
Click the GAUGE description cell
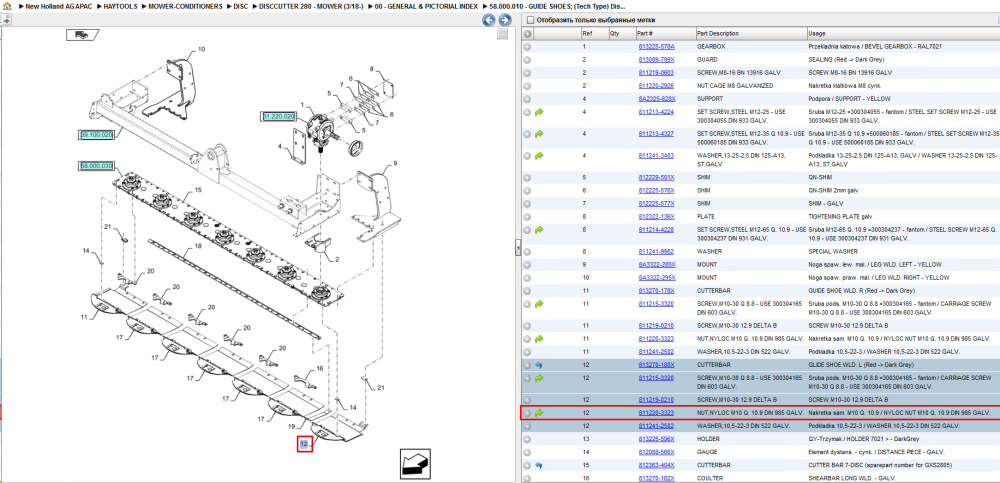pos(750,452)
